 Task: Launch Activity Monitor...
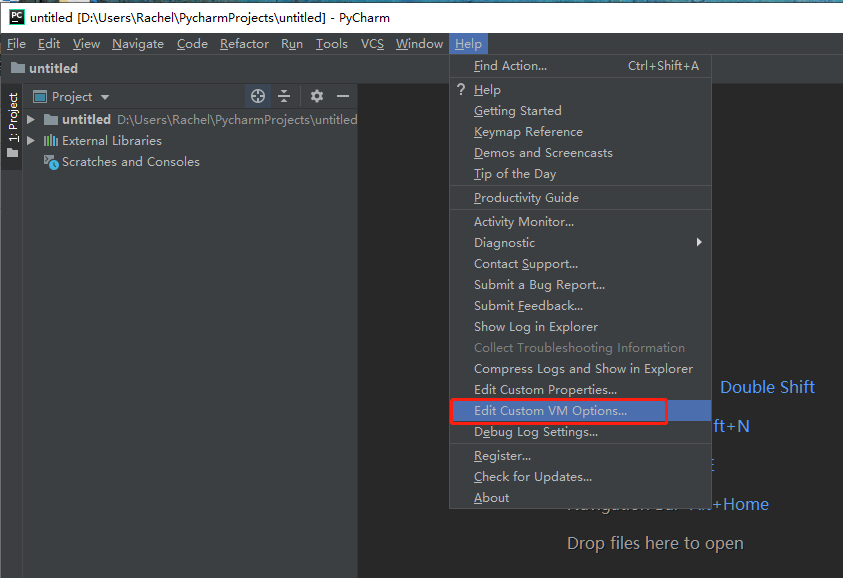(581, 222)
